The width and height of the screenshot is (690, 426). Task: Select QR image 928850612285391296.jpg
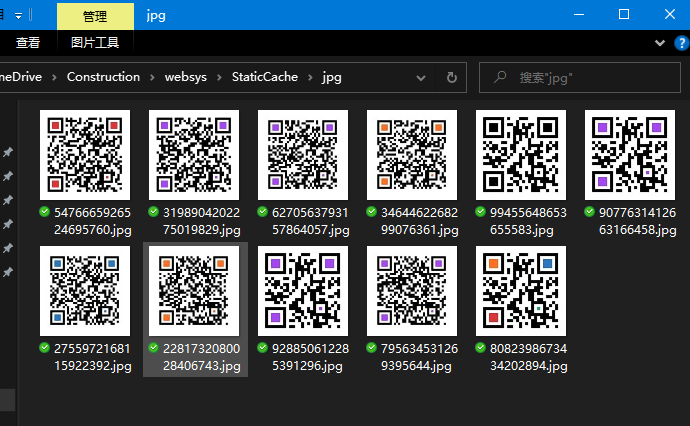(x=303, y=291)
